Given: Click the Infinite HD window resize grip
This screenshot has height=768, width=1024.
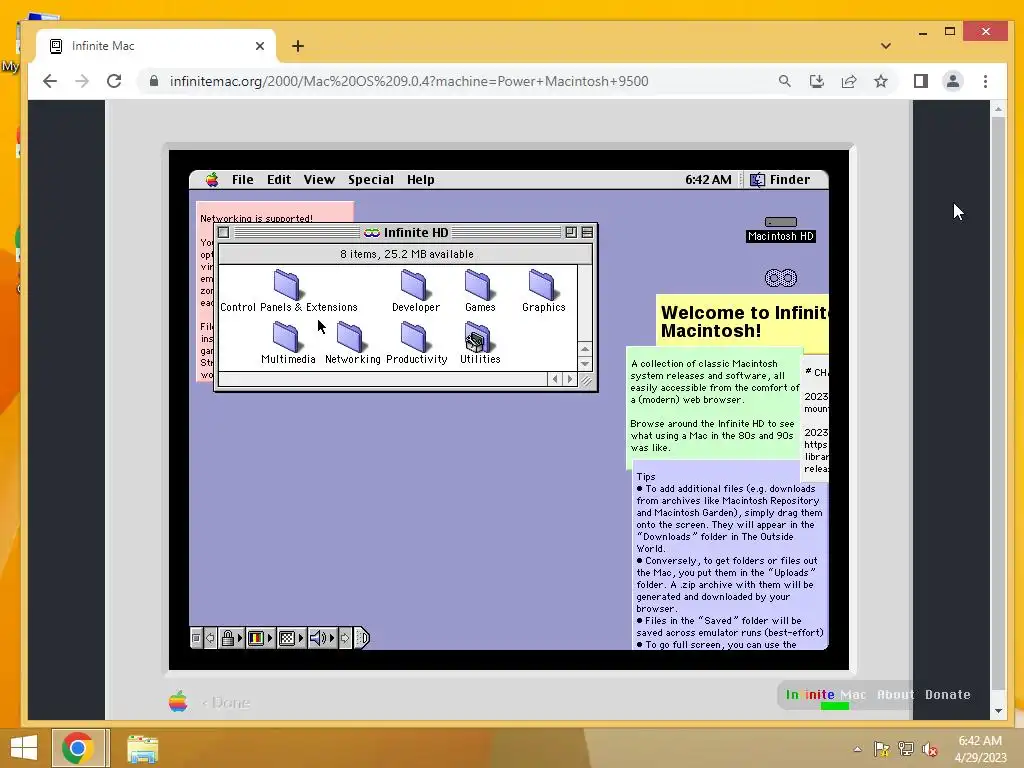Looking at the screenshot, I should pyautogui.click(x=586, y=380).
